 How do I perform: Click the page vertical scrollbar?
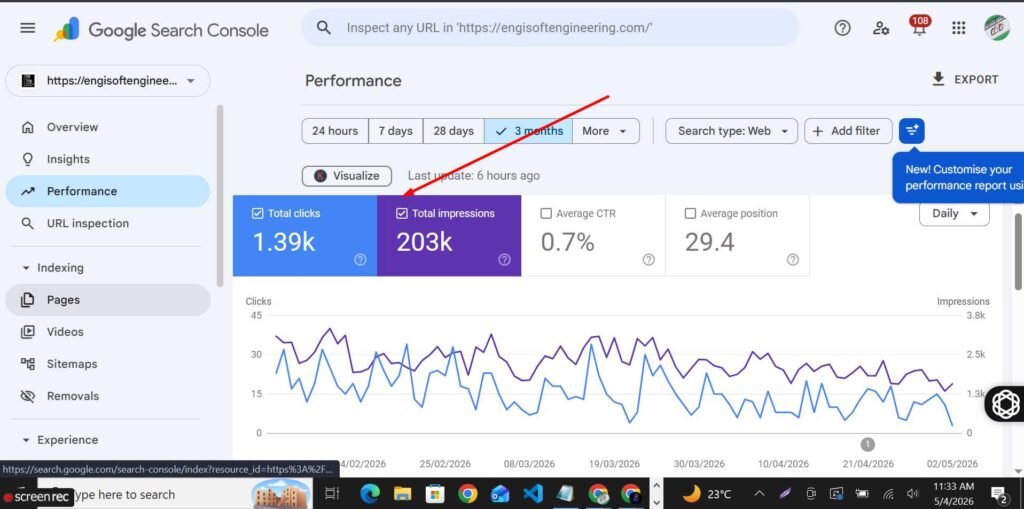pos(1018,252)
